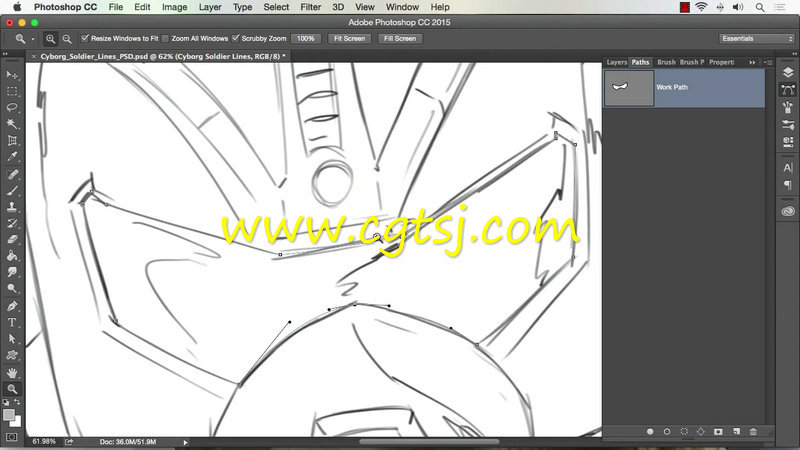
Task: Select the Path Selection tool
Action: pos(12,339)
